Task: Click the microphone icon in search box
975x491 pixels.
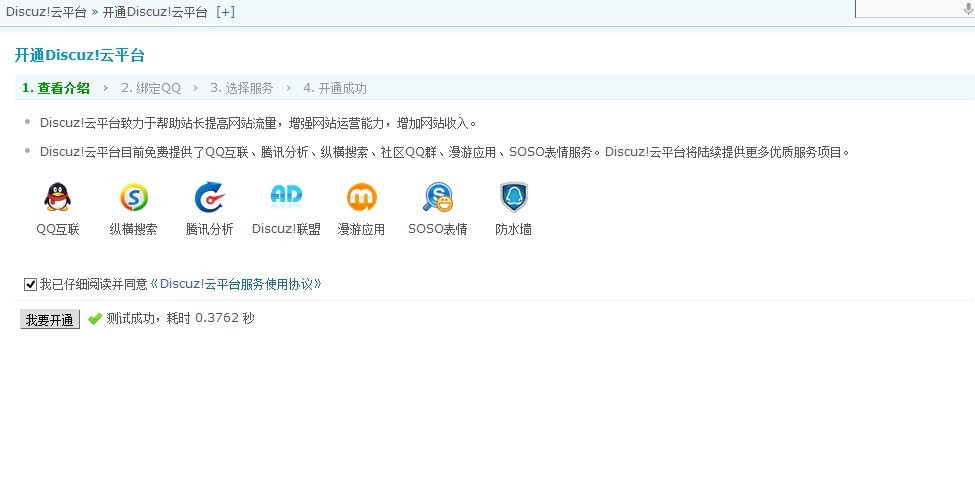Action: pyautogui.click(x=968, y=7)
